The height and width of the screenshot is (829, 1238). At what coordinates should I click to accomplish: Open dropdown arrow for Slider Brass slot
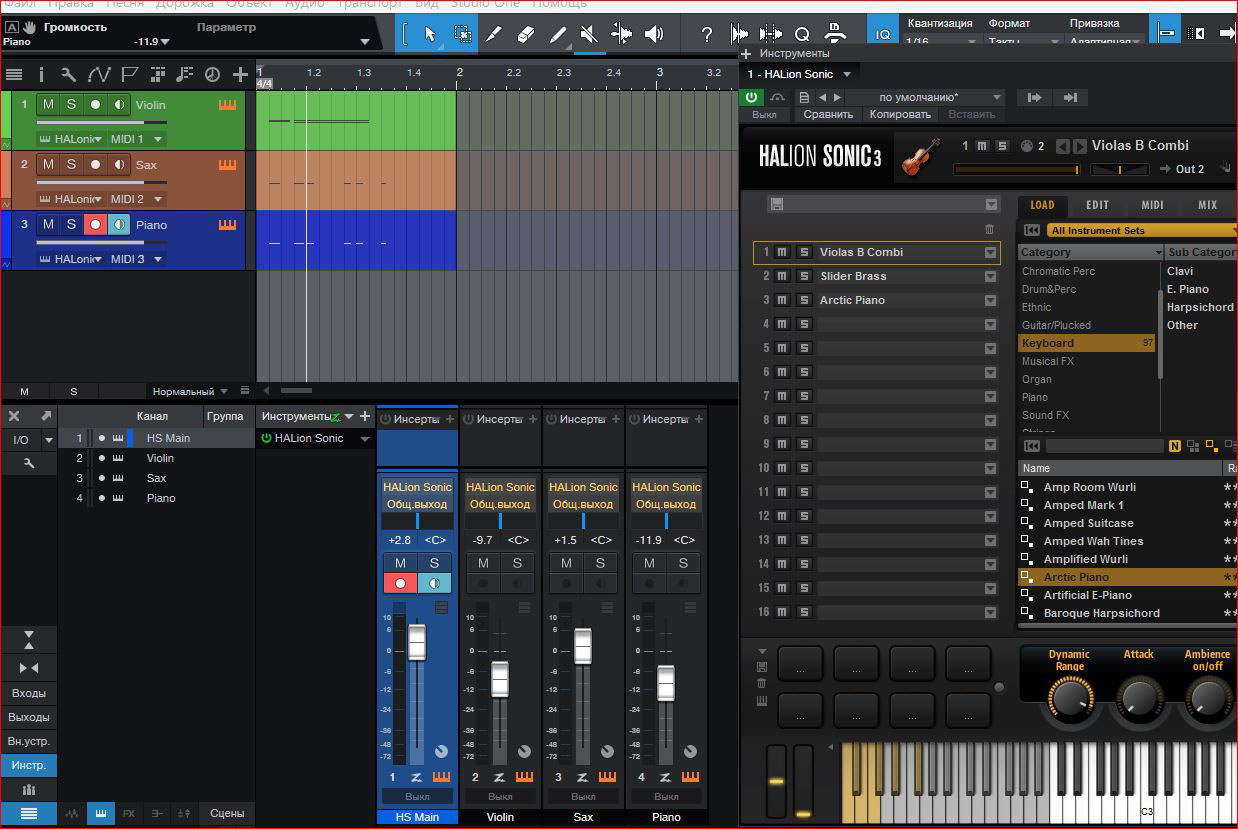[990, 276]
